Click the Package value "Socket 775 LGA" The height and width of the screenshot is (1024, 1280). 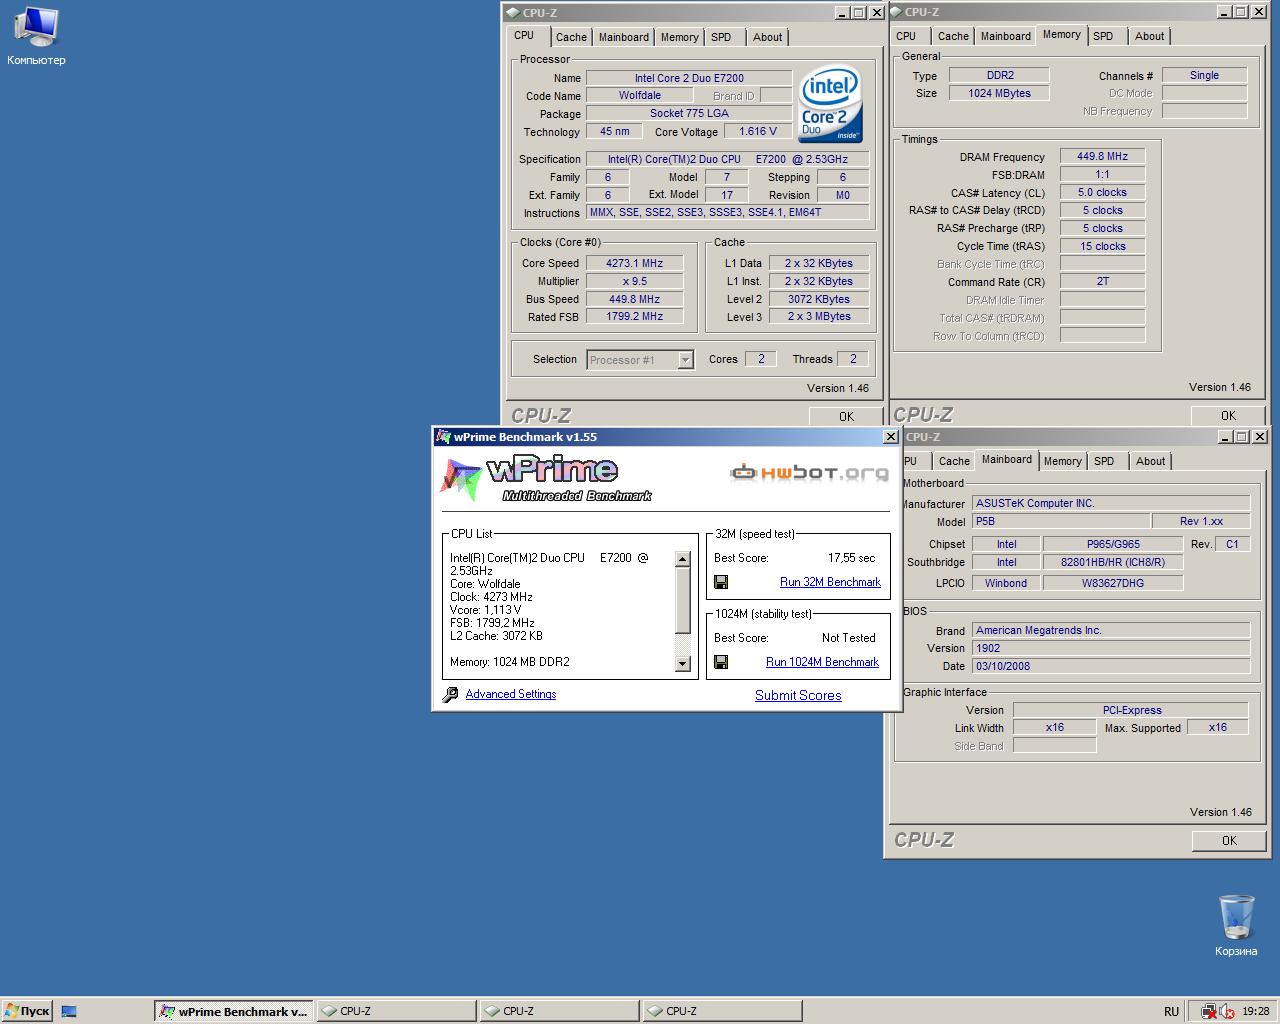coord(689,113)
